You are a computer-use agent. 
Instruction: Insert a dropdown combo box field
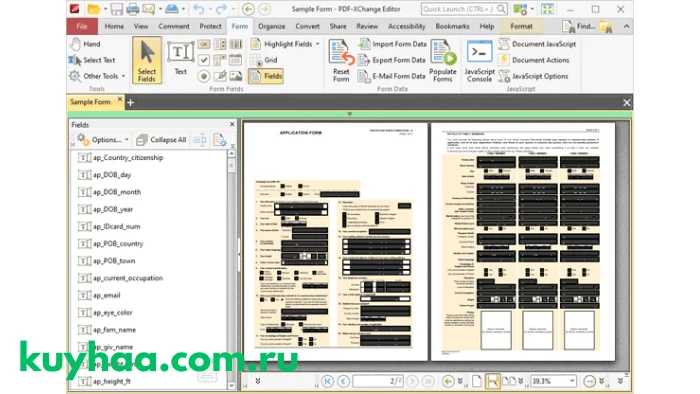[220, 60]
